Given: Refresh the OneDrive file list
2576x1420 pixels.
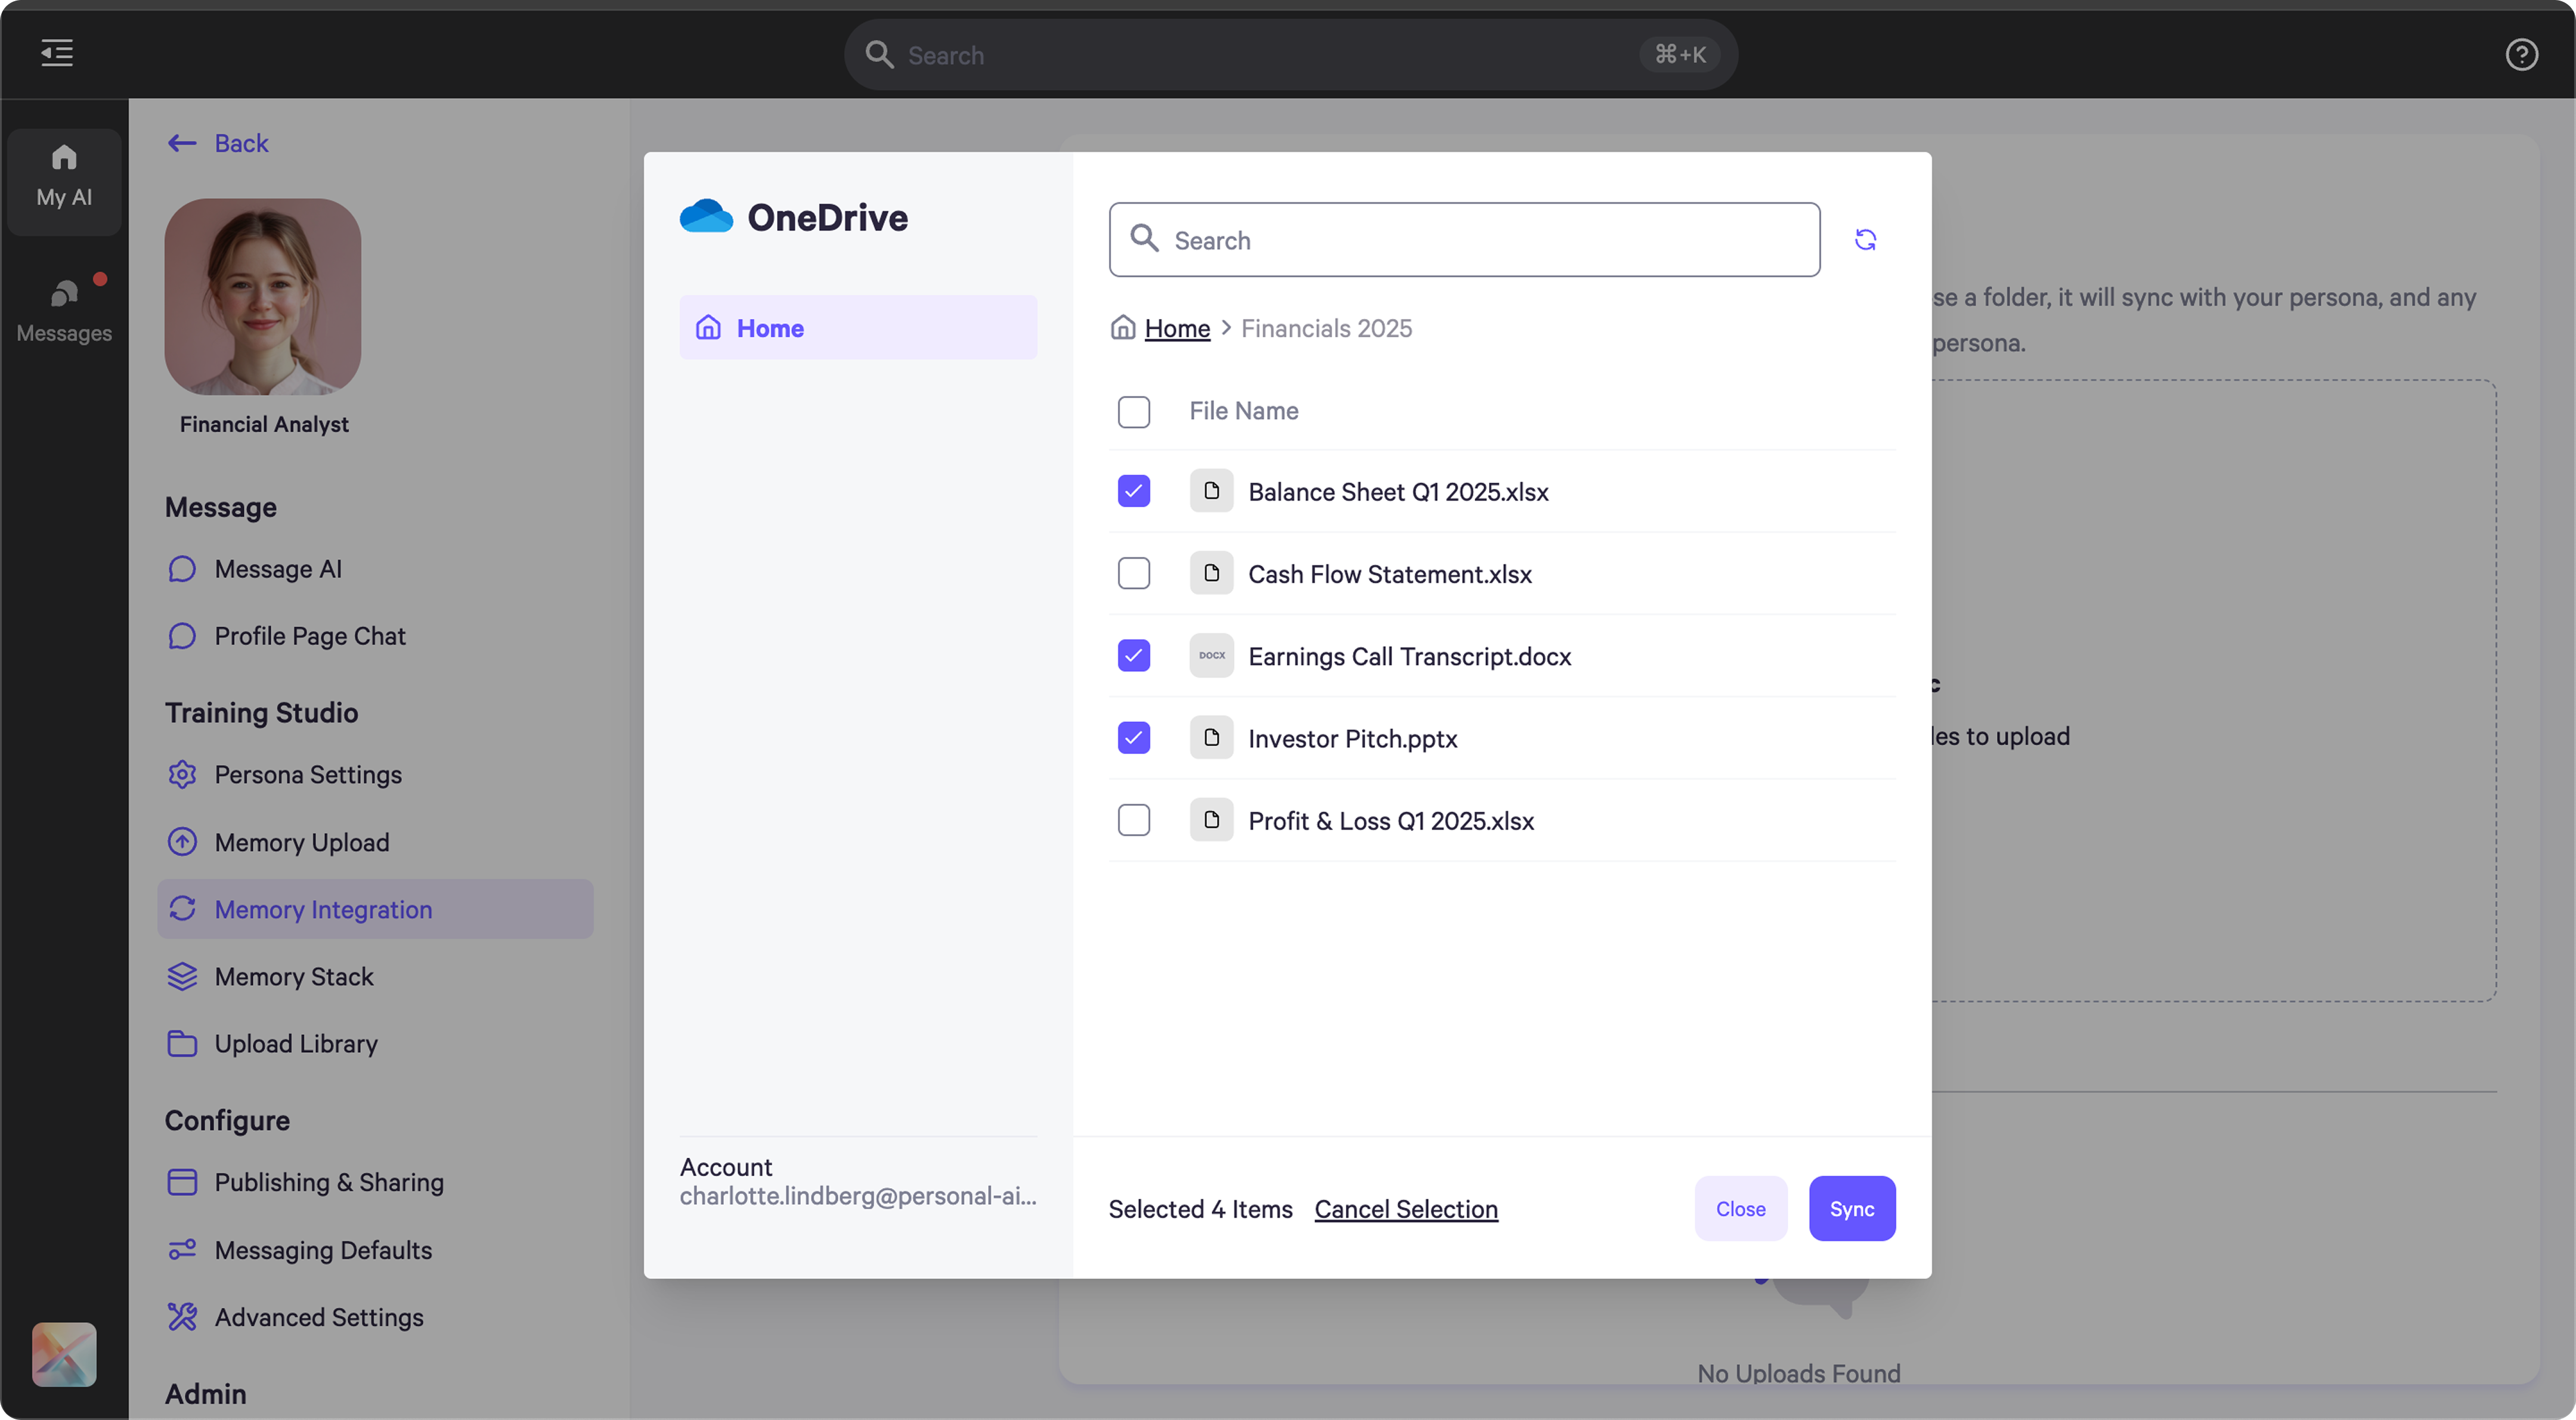Looking at the screenshot, I should [1866, 239].
